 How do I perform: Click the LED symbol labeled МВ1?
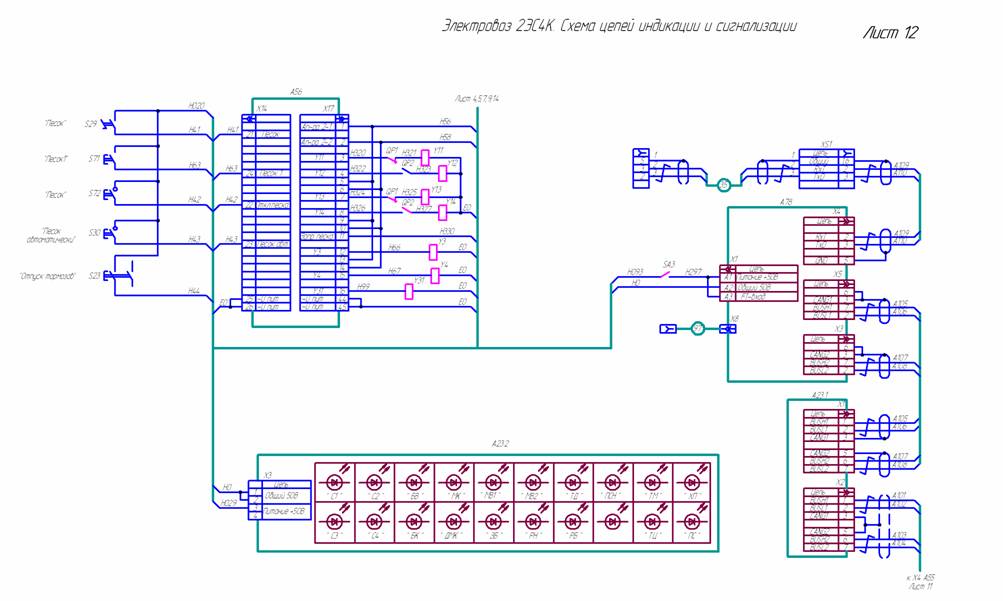coord(493,481)
